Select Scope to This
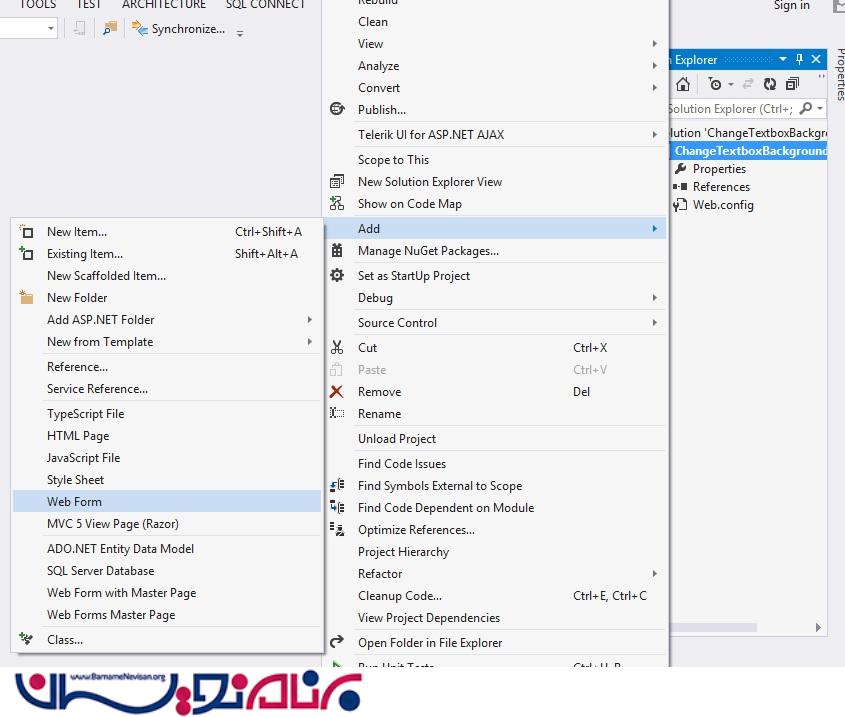The width and height of the screenshot is (845, 717). pos(496,160)
